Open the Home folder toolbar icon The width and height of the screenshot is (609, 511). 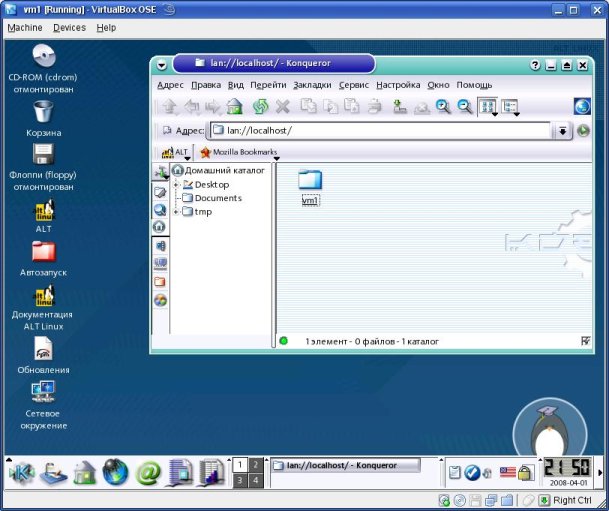[x=235, y=106]
